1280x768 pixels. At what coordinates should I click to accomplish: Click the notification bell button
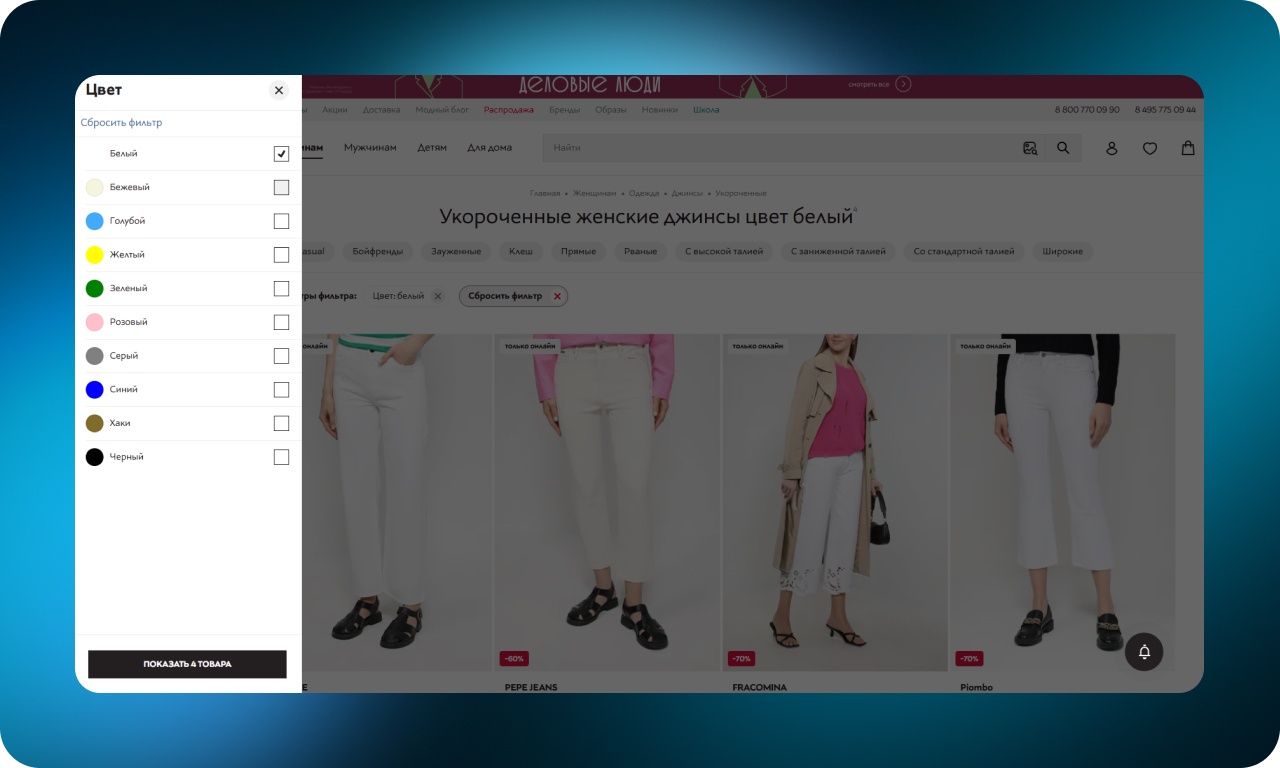(1144, 652)
